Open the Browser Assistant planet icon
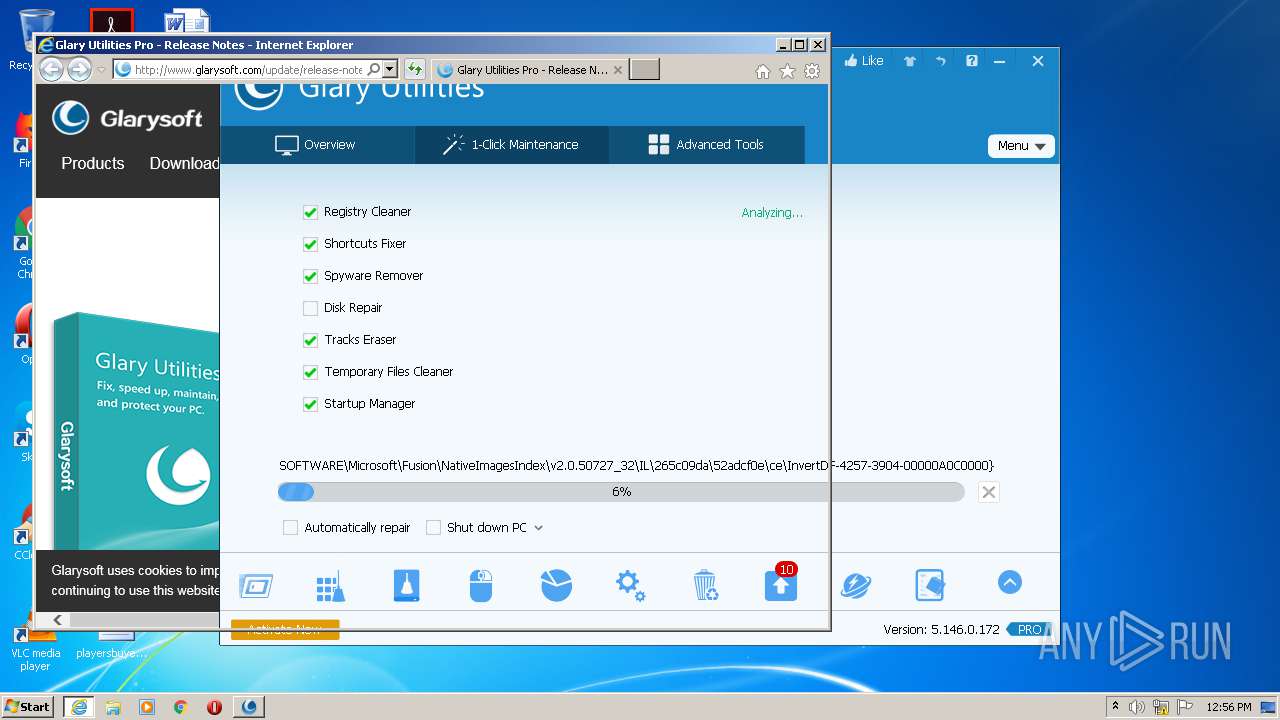This screenshot has height=720, width=1280. tap(856, 586)
